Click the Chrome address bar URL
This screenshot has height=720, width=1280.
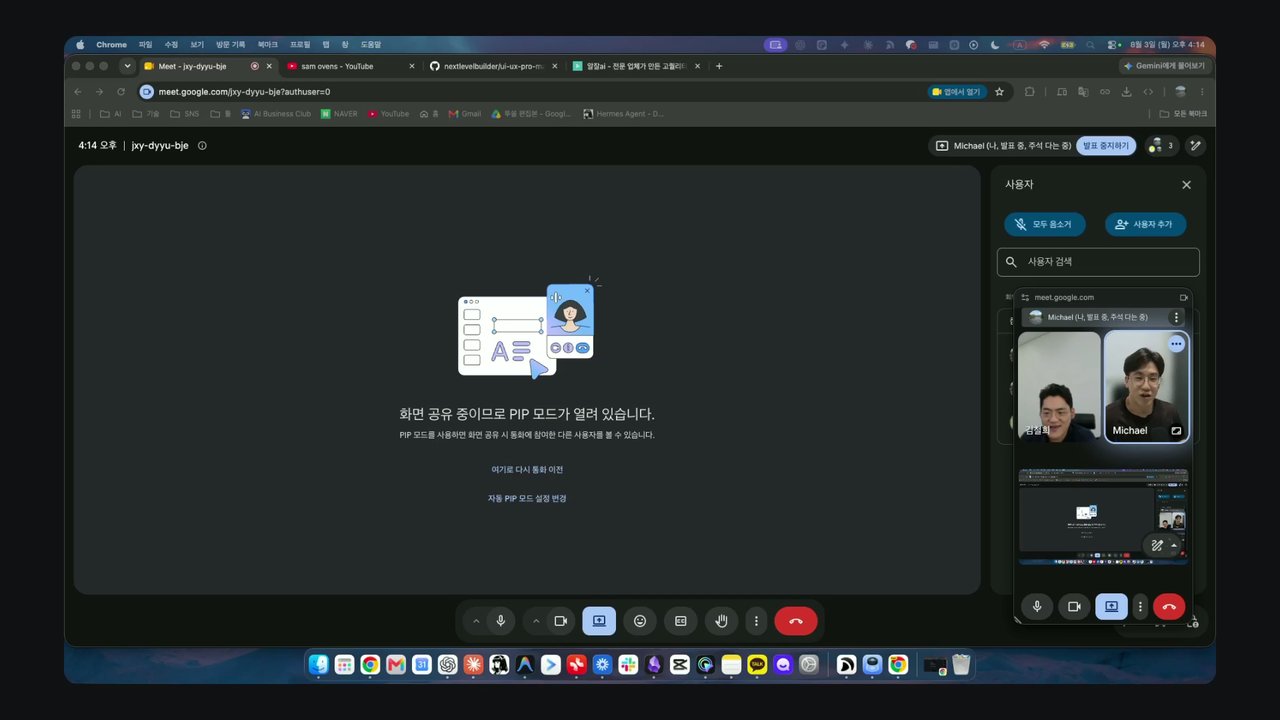point(244,91)
